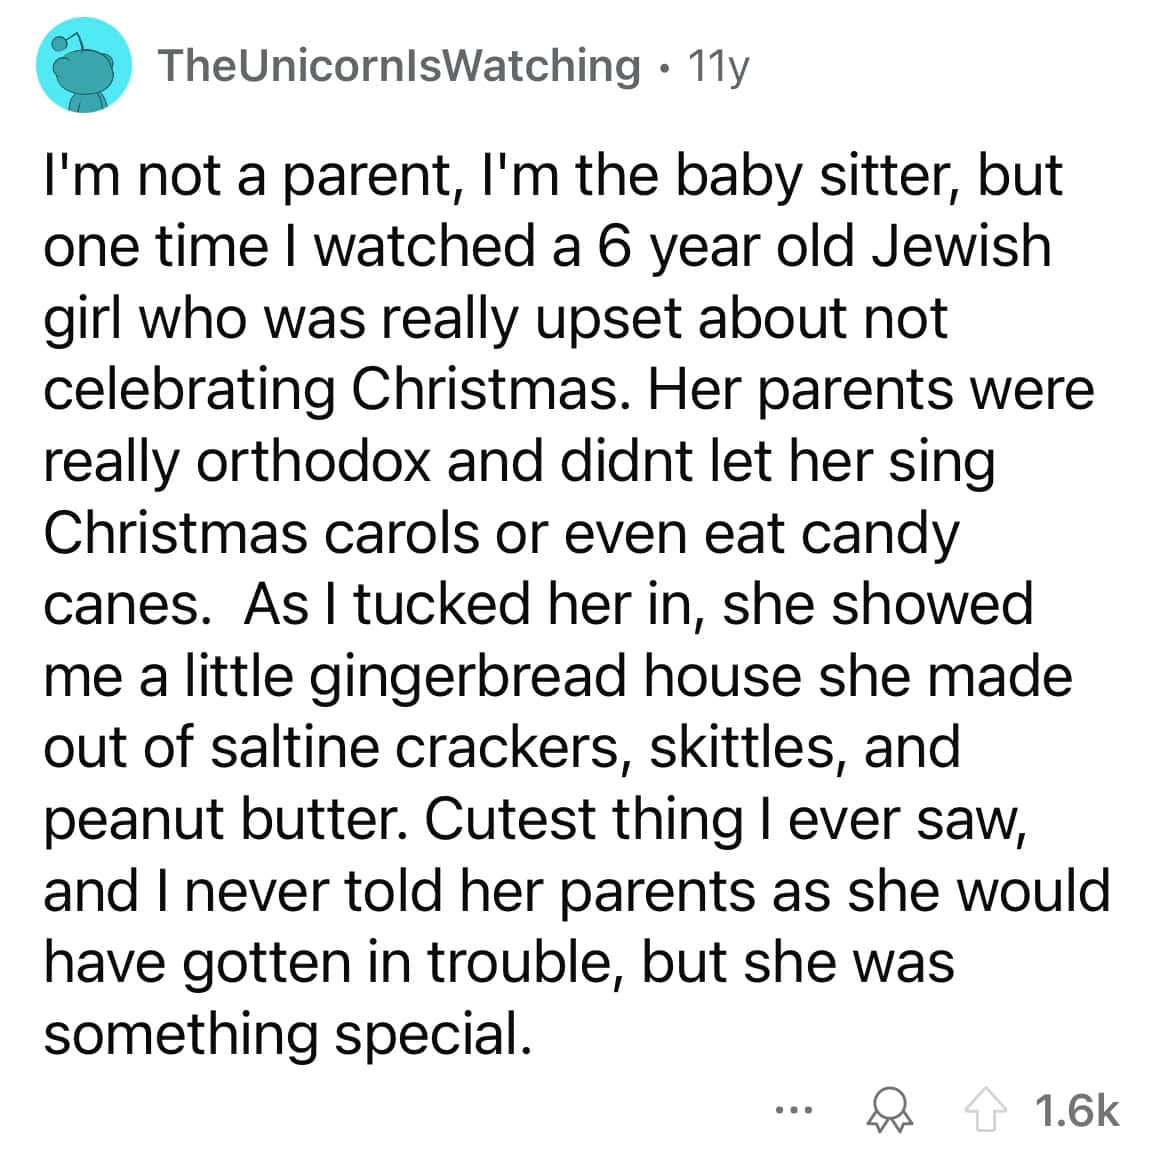Expand actions menu beside the award icon

(791, 1111)
